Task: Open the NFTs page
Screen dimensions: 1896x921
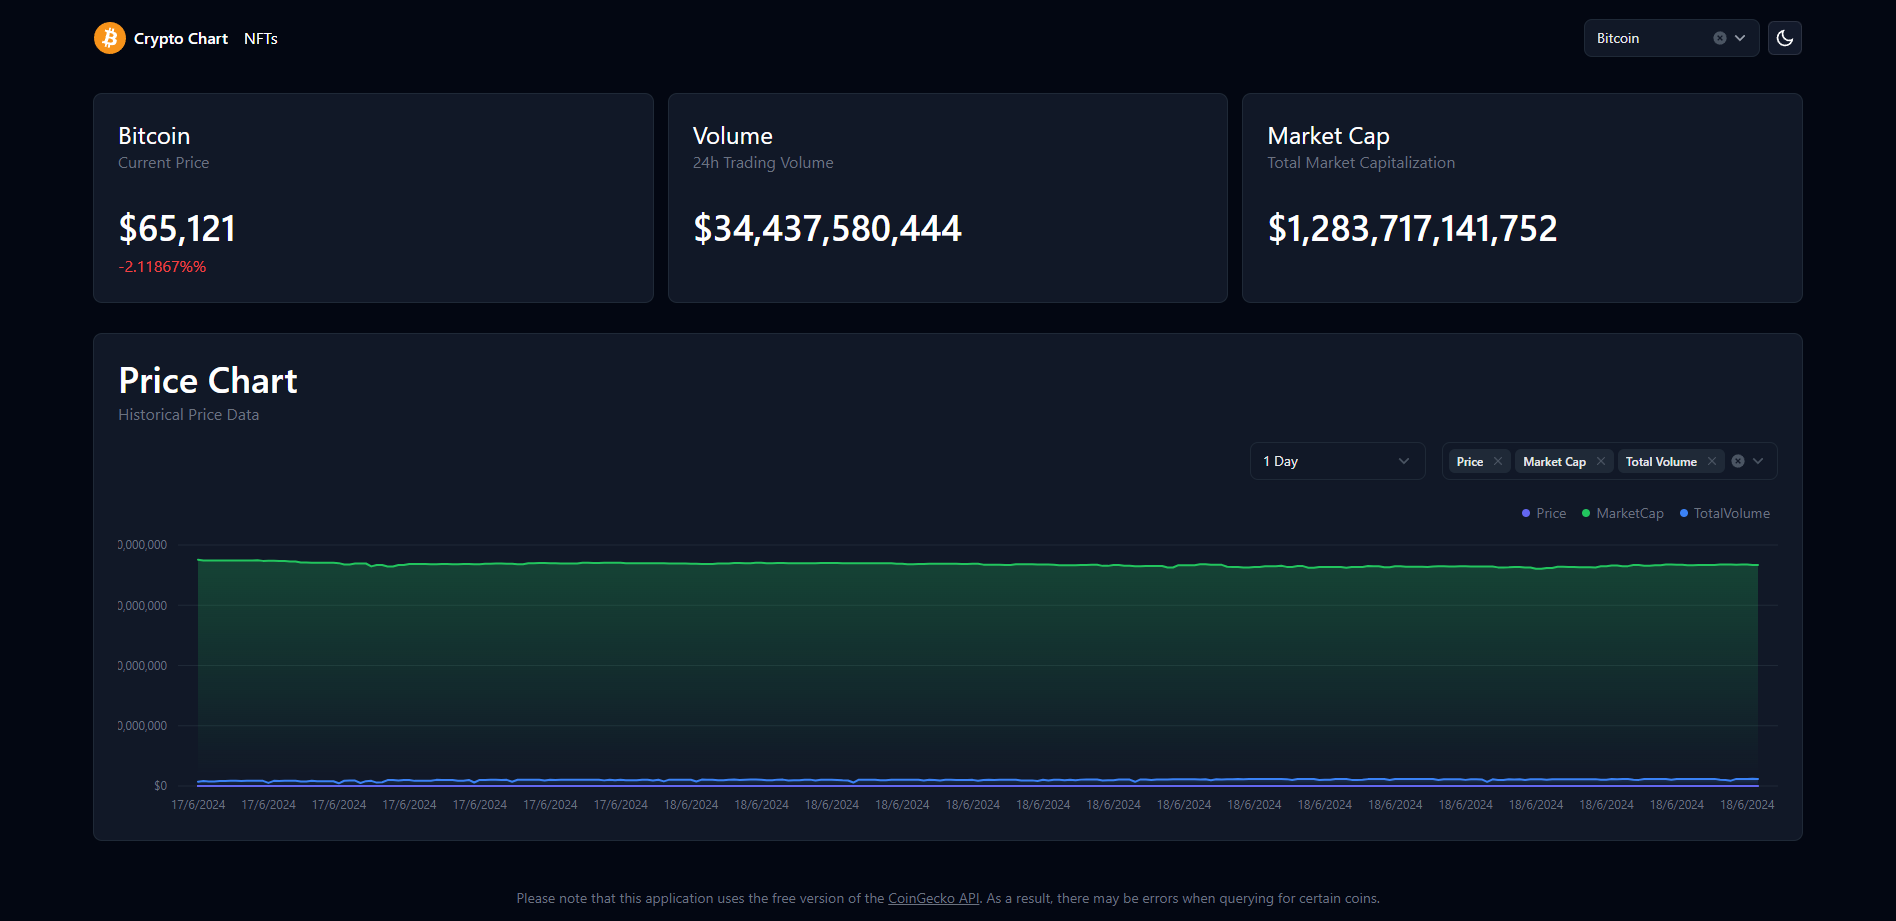Action: 260,38
